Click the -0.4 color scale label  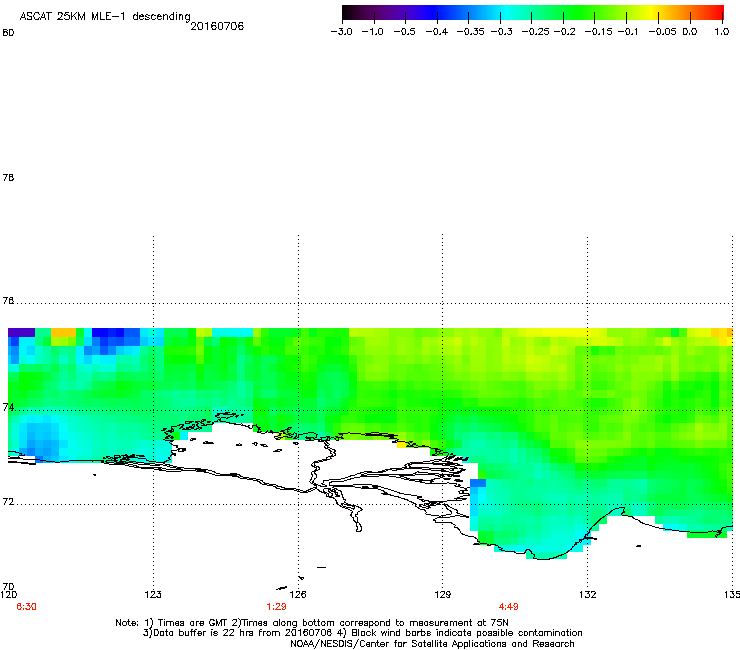pos(437,32)
